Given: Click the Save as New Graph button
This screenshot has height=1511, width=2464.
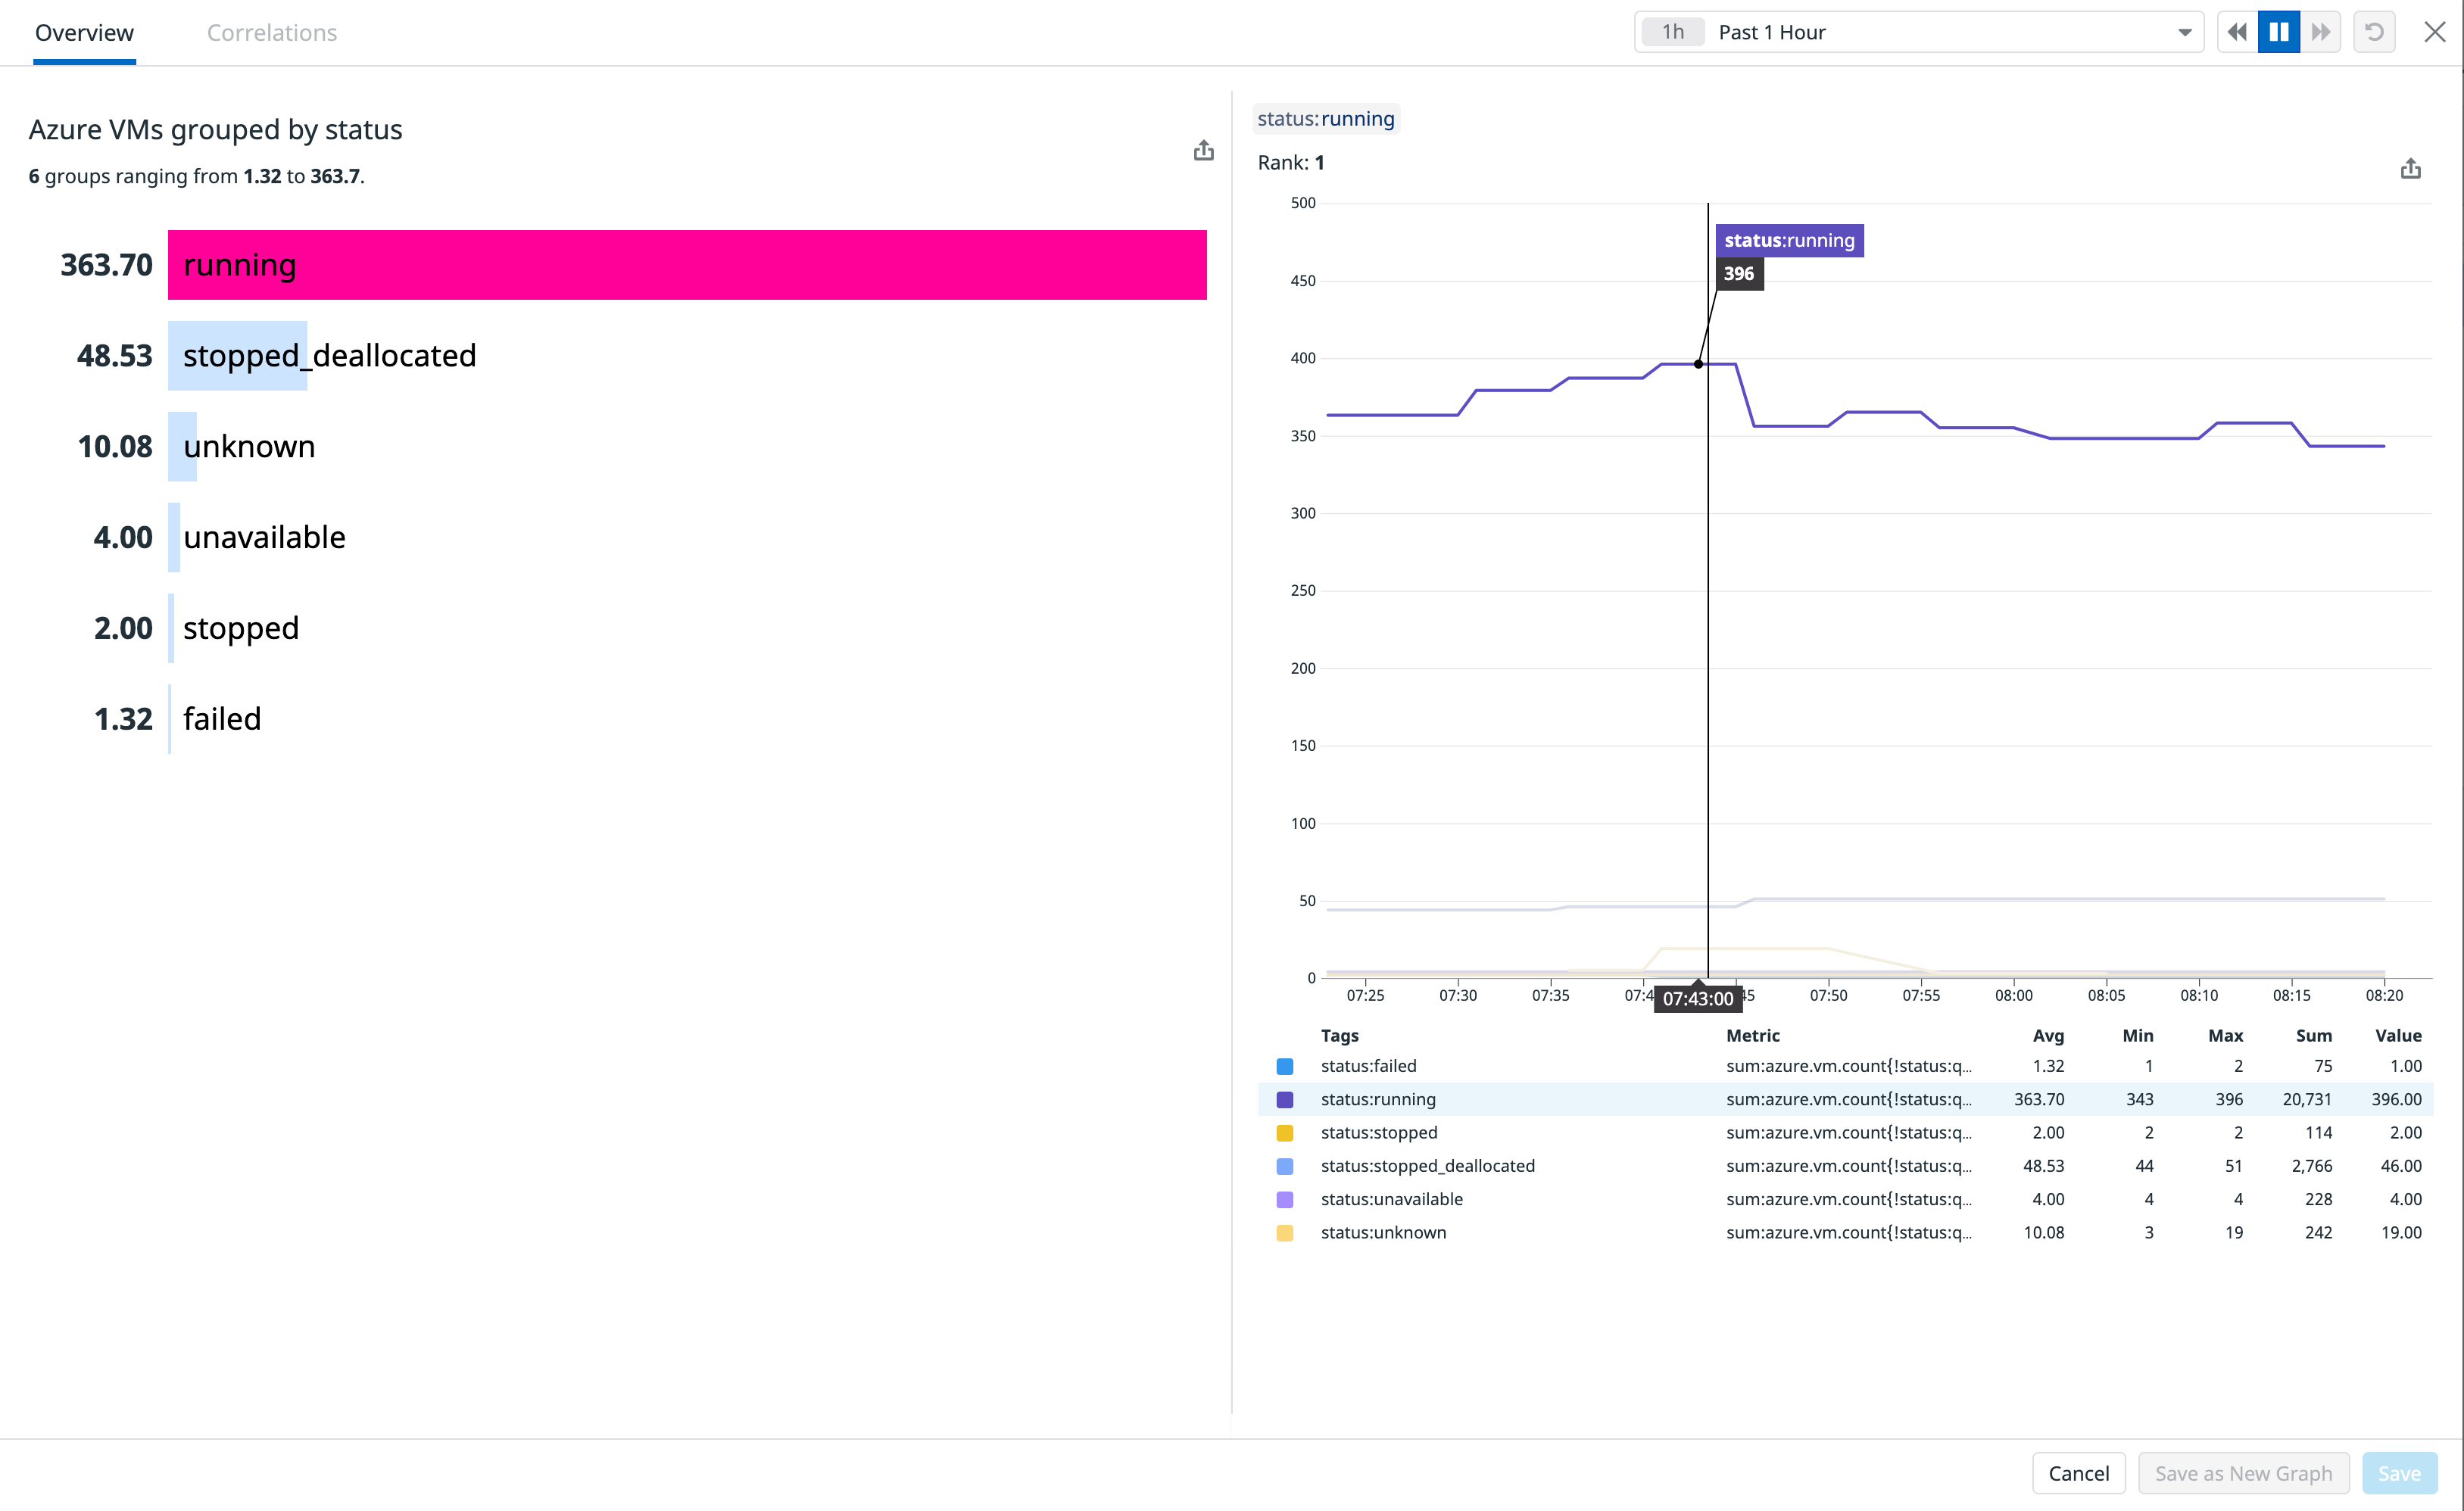Looking at the screenshot, I should 2243,1473.
